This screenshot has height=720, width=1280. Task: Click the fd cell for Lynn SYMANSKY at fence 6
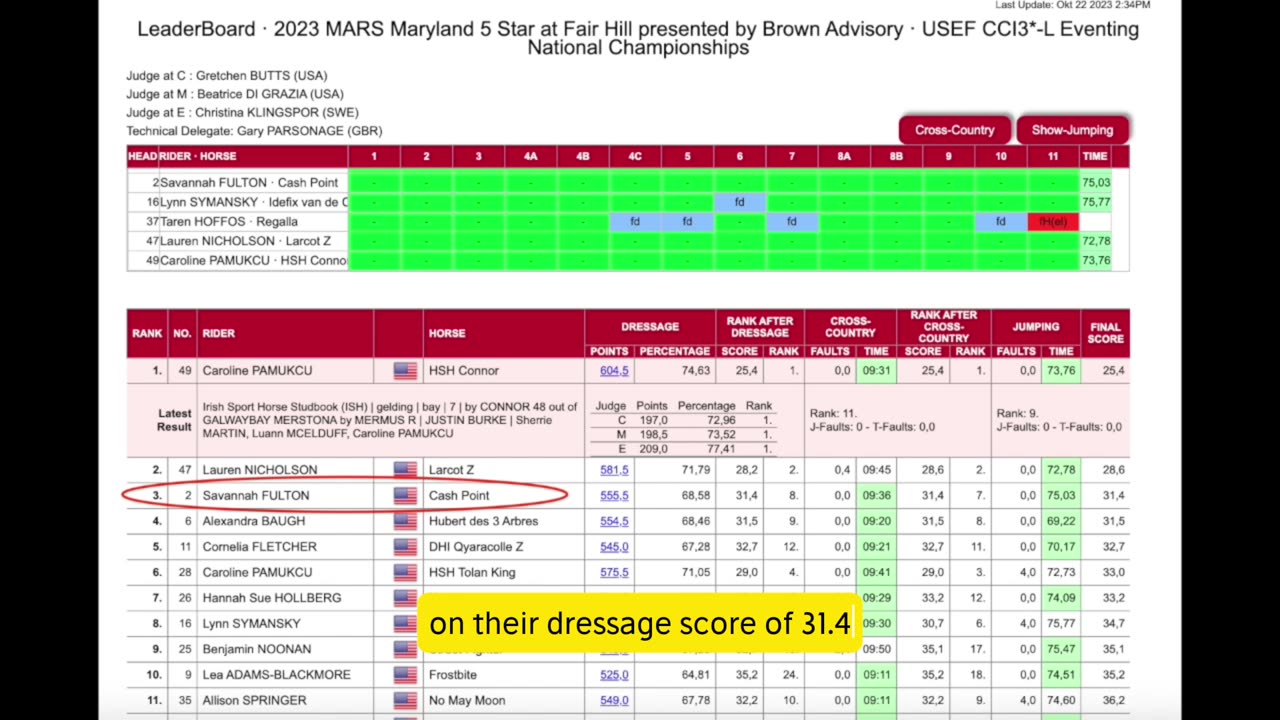click(x=740, y=202)
